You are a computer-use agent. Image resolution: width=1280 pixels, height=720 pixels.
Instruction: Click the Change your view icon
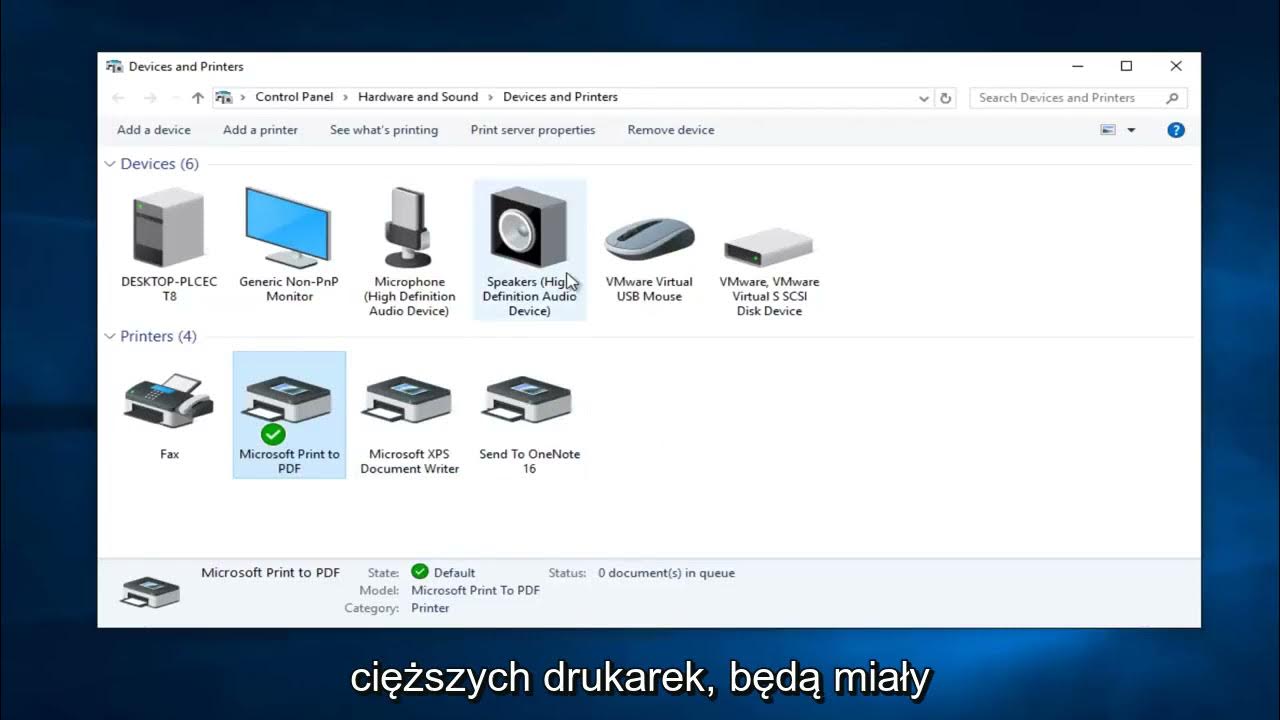1108,130
